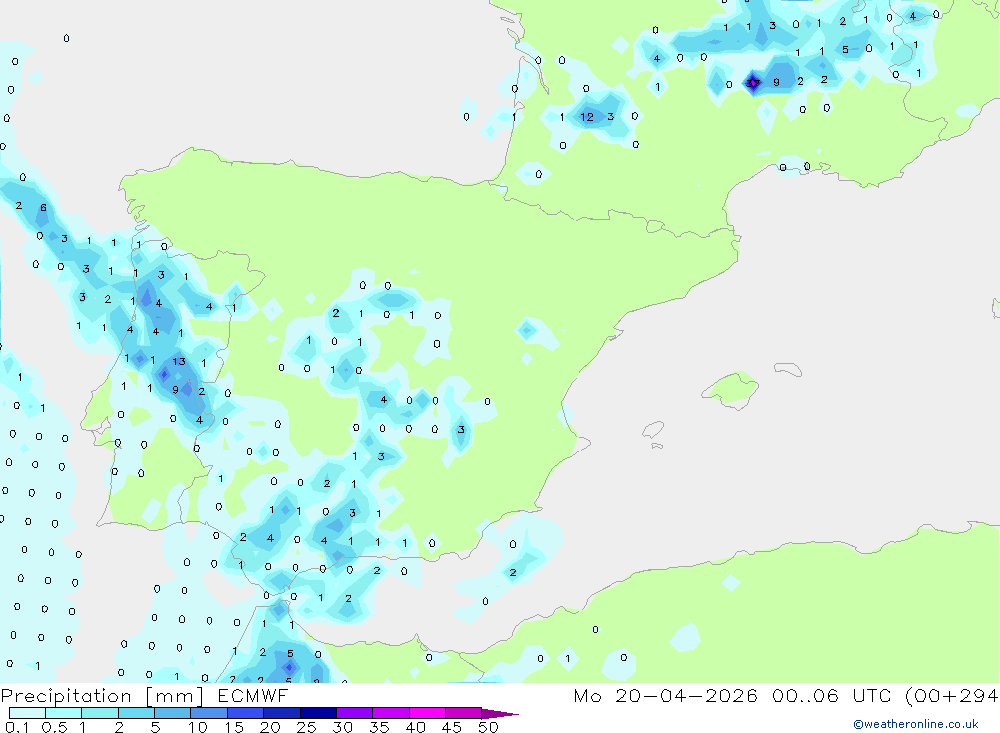Select the 40–45 mm magenta legend band
Viewport: 1000px width, 733px height.
click(427, 713)
